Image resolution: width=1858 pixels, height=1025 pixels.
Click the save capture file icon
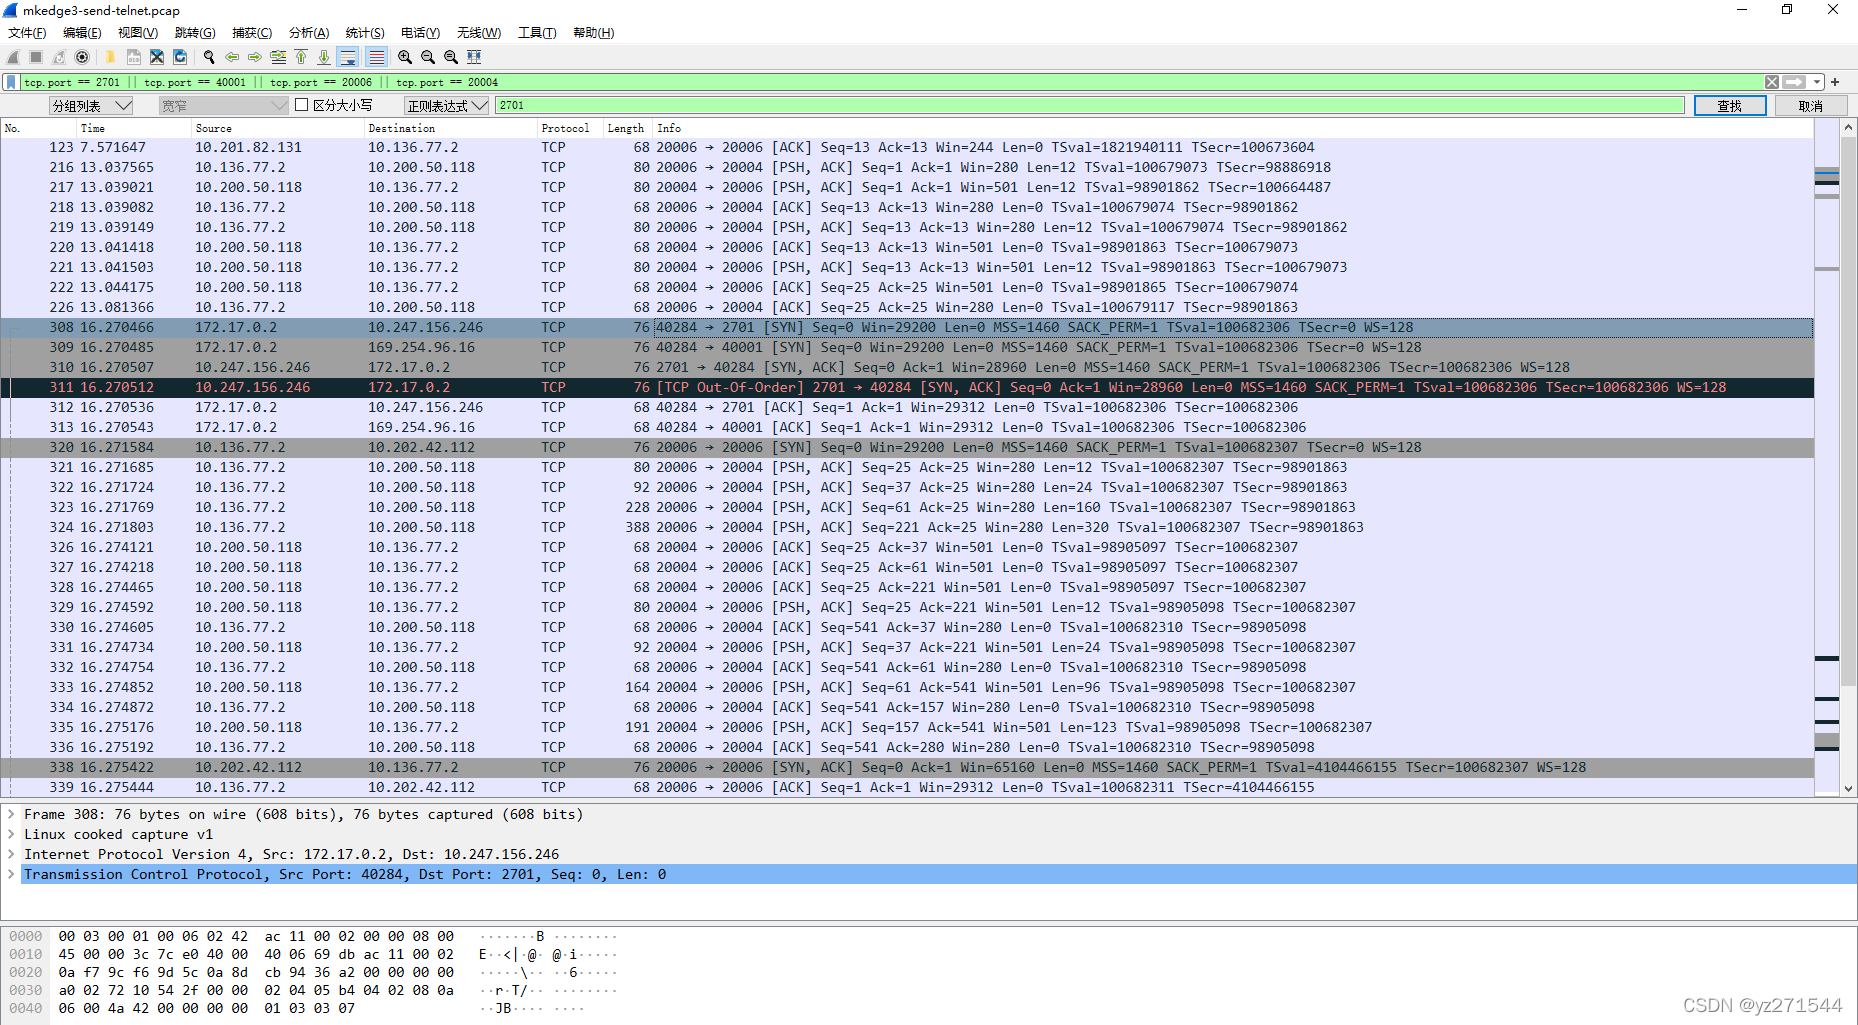pyautogui.click(x=133, y=57)
